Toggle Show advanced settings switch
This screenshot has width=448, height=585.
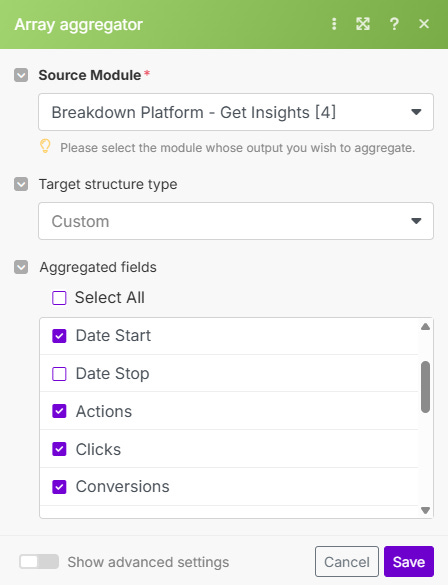point(39,562)
